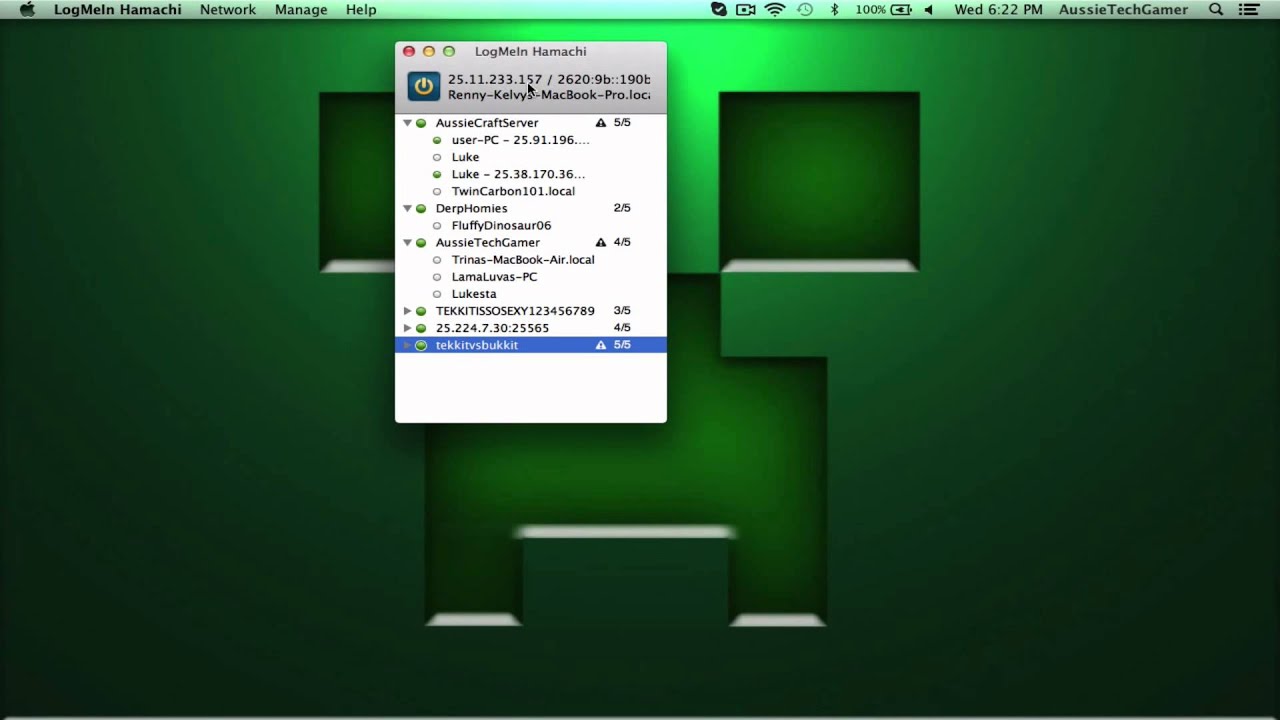Click the Bluetooth menu bar icon
Screen dimensions: 1280x720
pyautogui.click(x=834, y=9)
